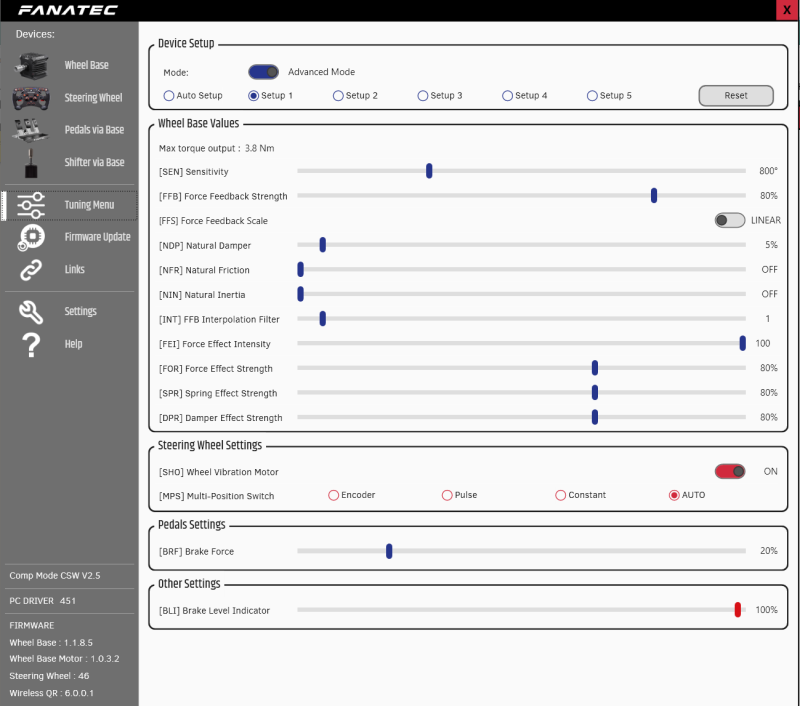This screenshot has width=800, height=706.
Task: Click the Steering Wheel : 46 firmware text
Action: pos(49,676)
